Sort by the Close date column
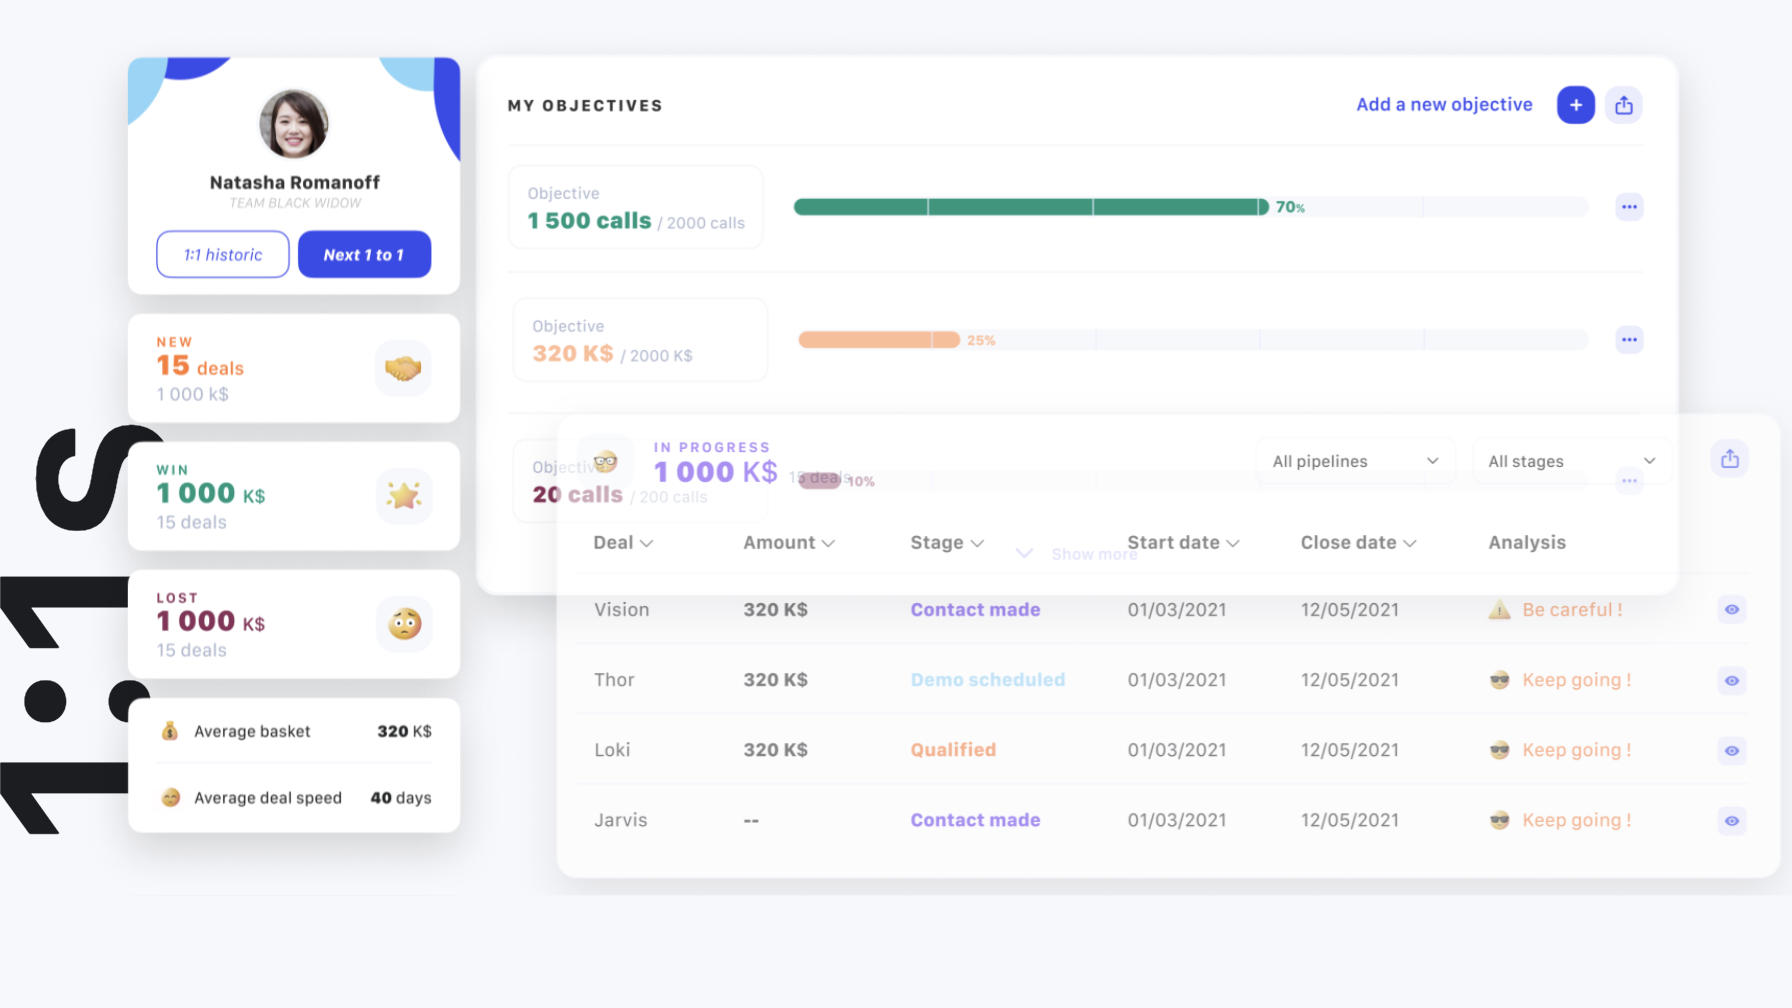Viewport: 1792px width, 1008px height. (x=1357, y=543)
